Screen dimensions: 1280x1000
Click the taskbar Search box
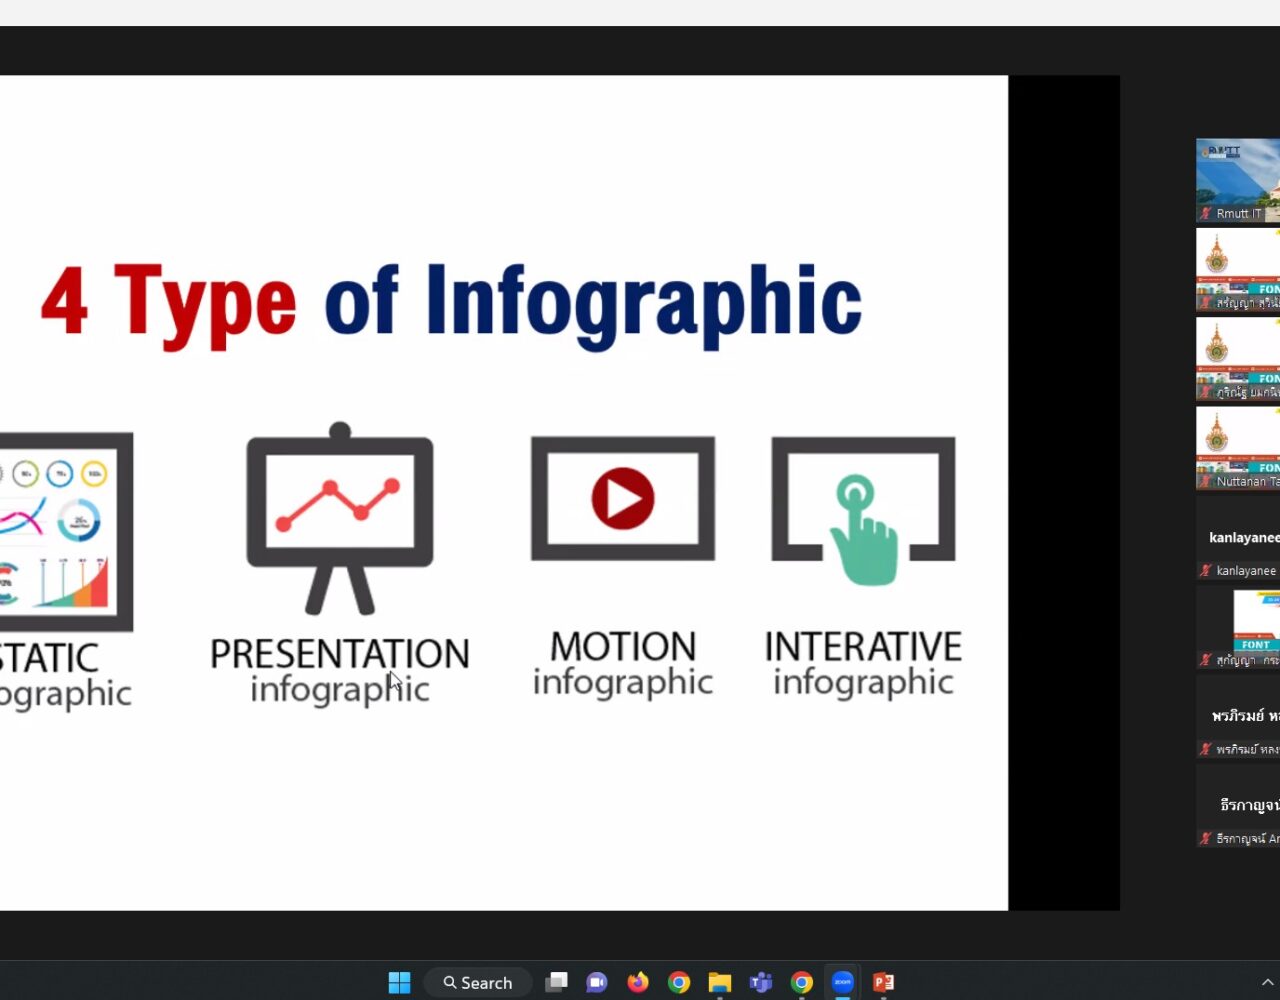(x=478, y=982)
